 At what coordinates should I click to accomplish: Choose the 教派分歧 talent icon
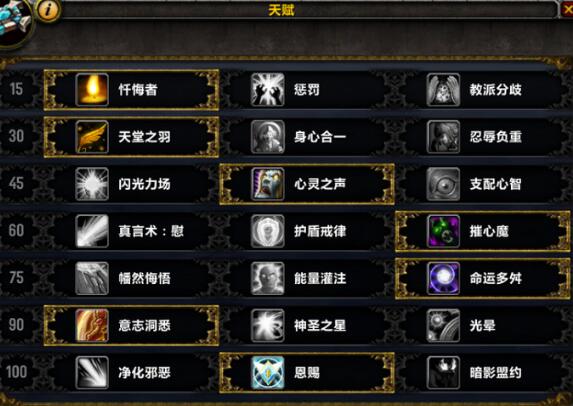pyautogui.click(x=443, y=90)
